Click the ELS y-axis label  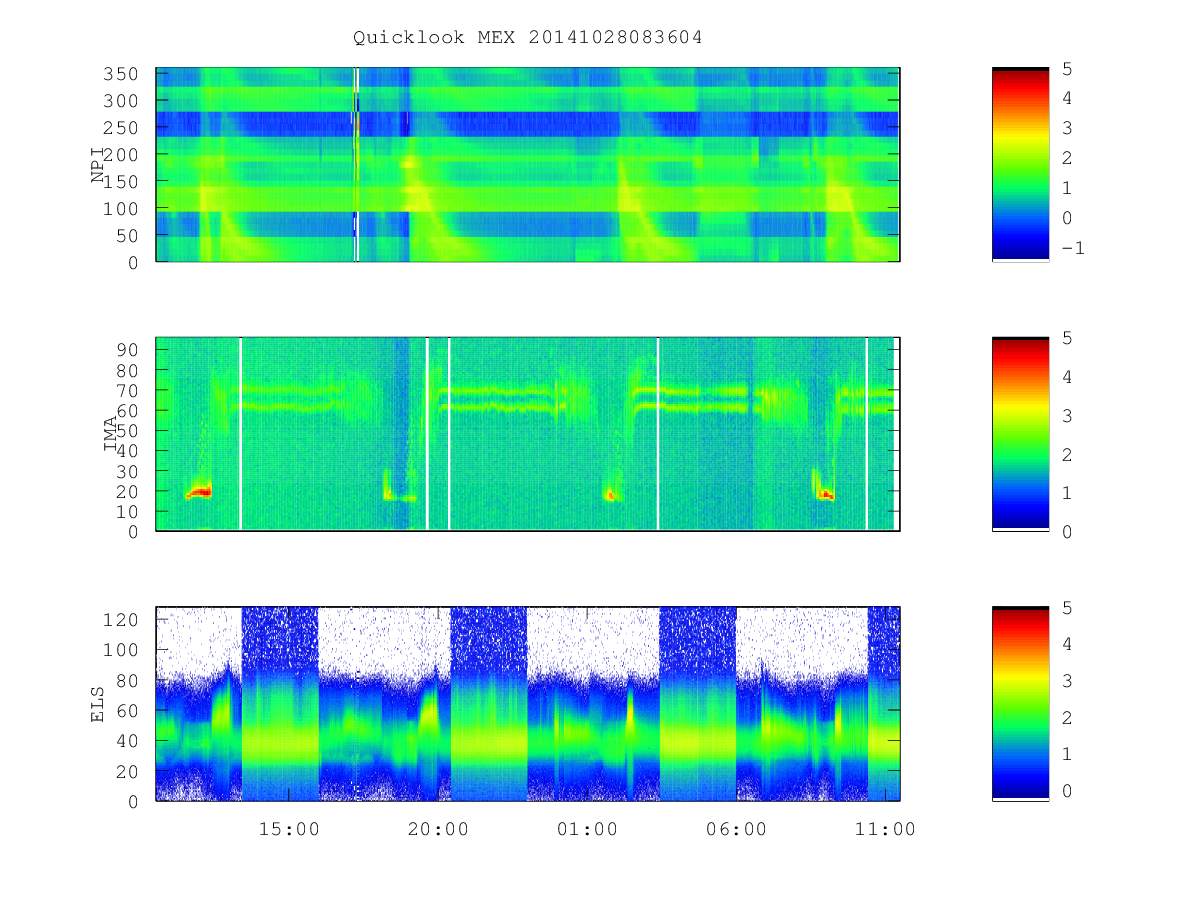click(98, 703)
